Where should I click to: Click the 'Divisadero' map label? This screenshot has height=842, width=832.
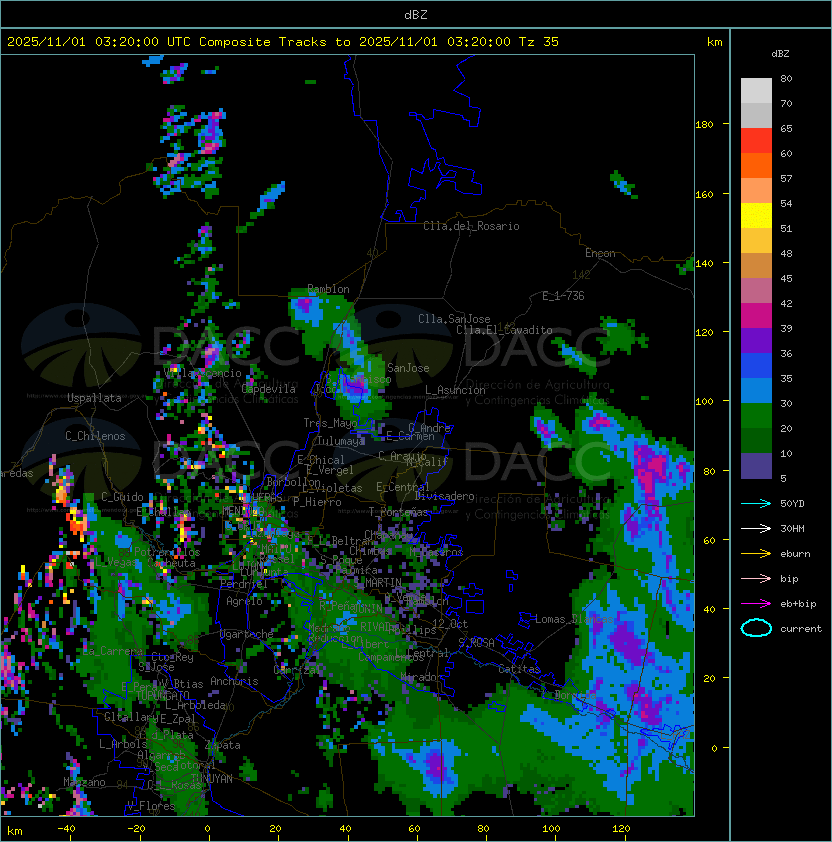click(x=445, y=496)
